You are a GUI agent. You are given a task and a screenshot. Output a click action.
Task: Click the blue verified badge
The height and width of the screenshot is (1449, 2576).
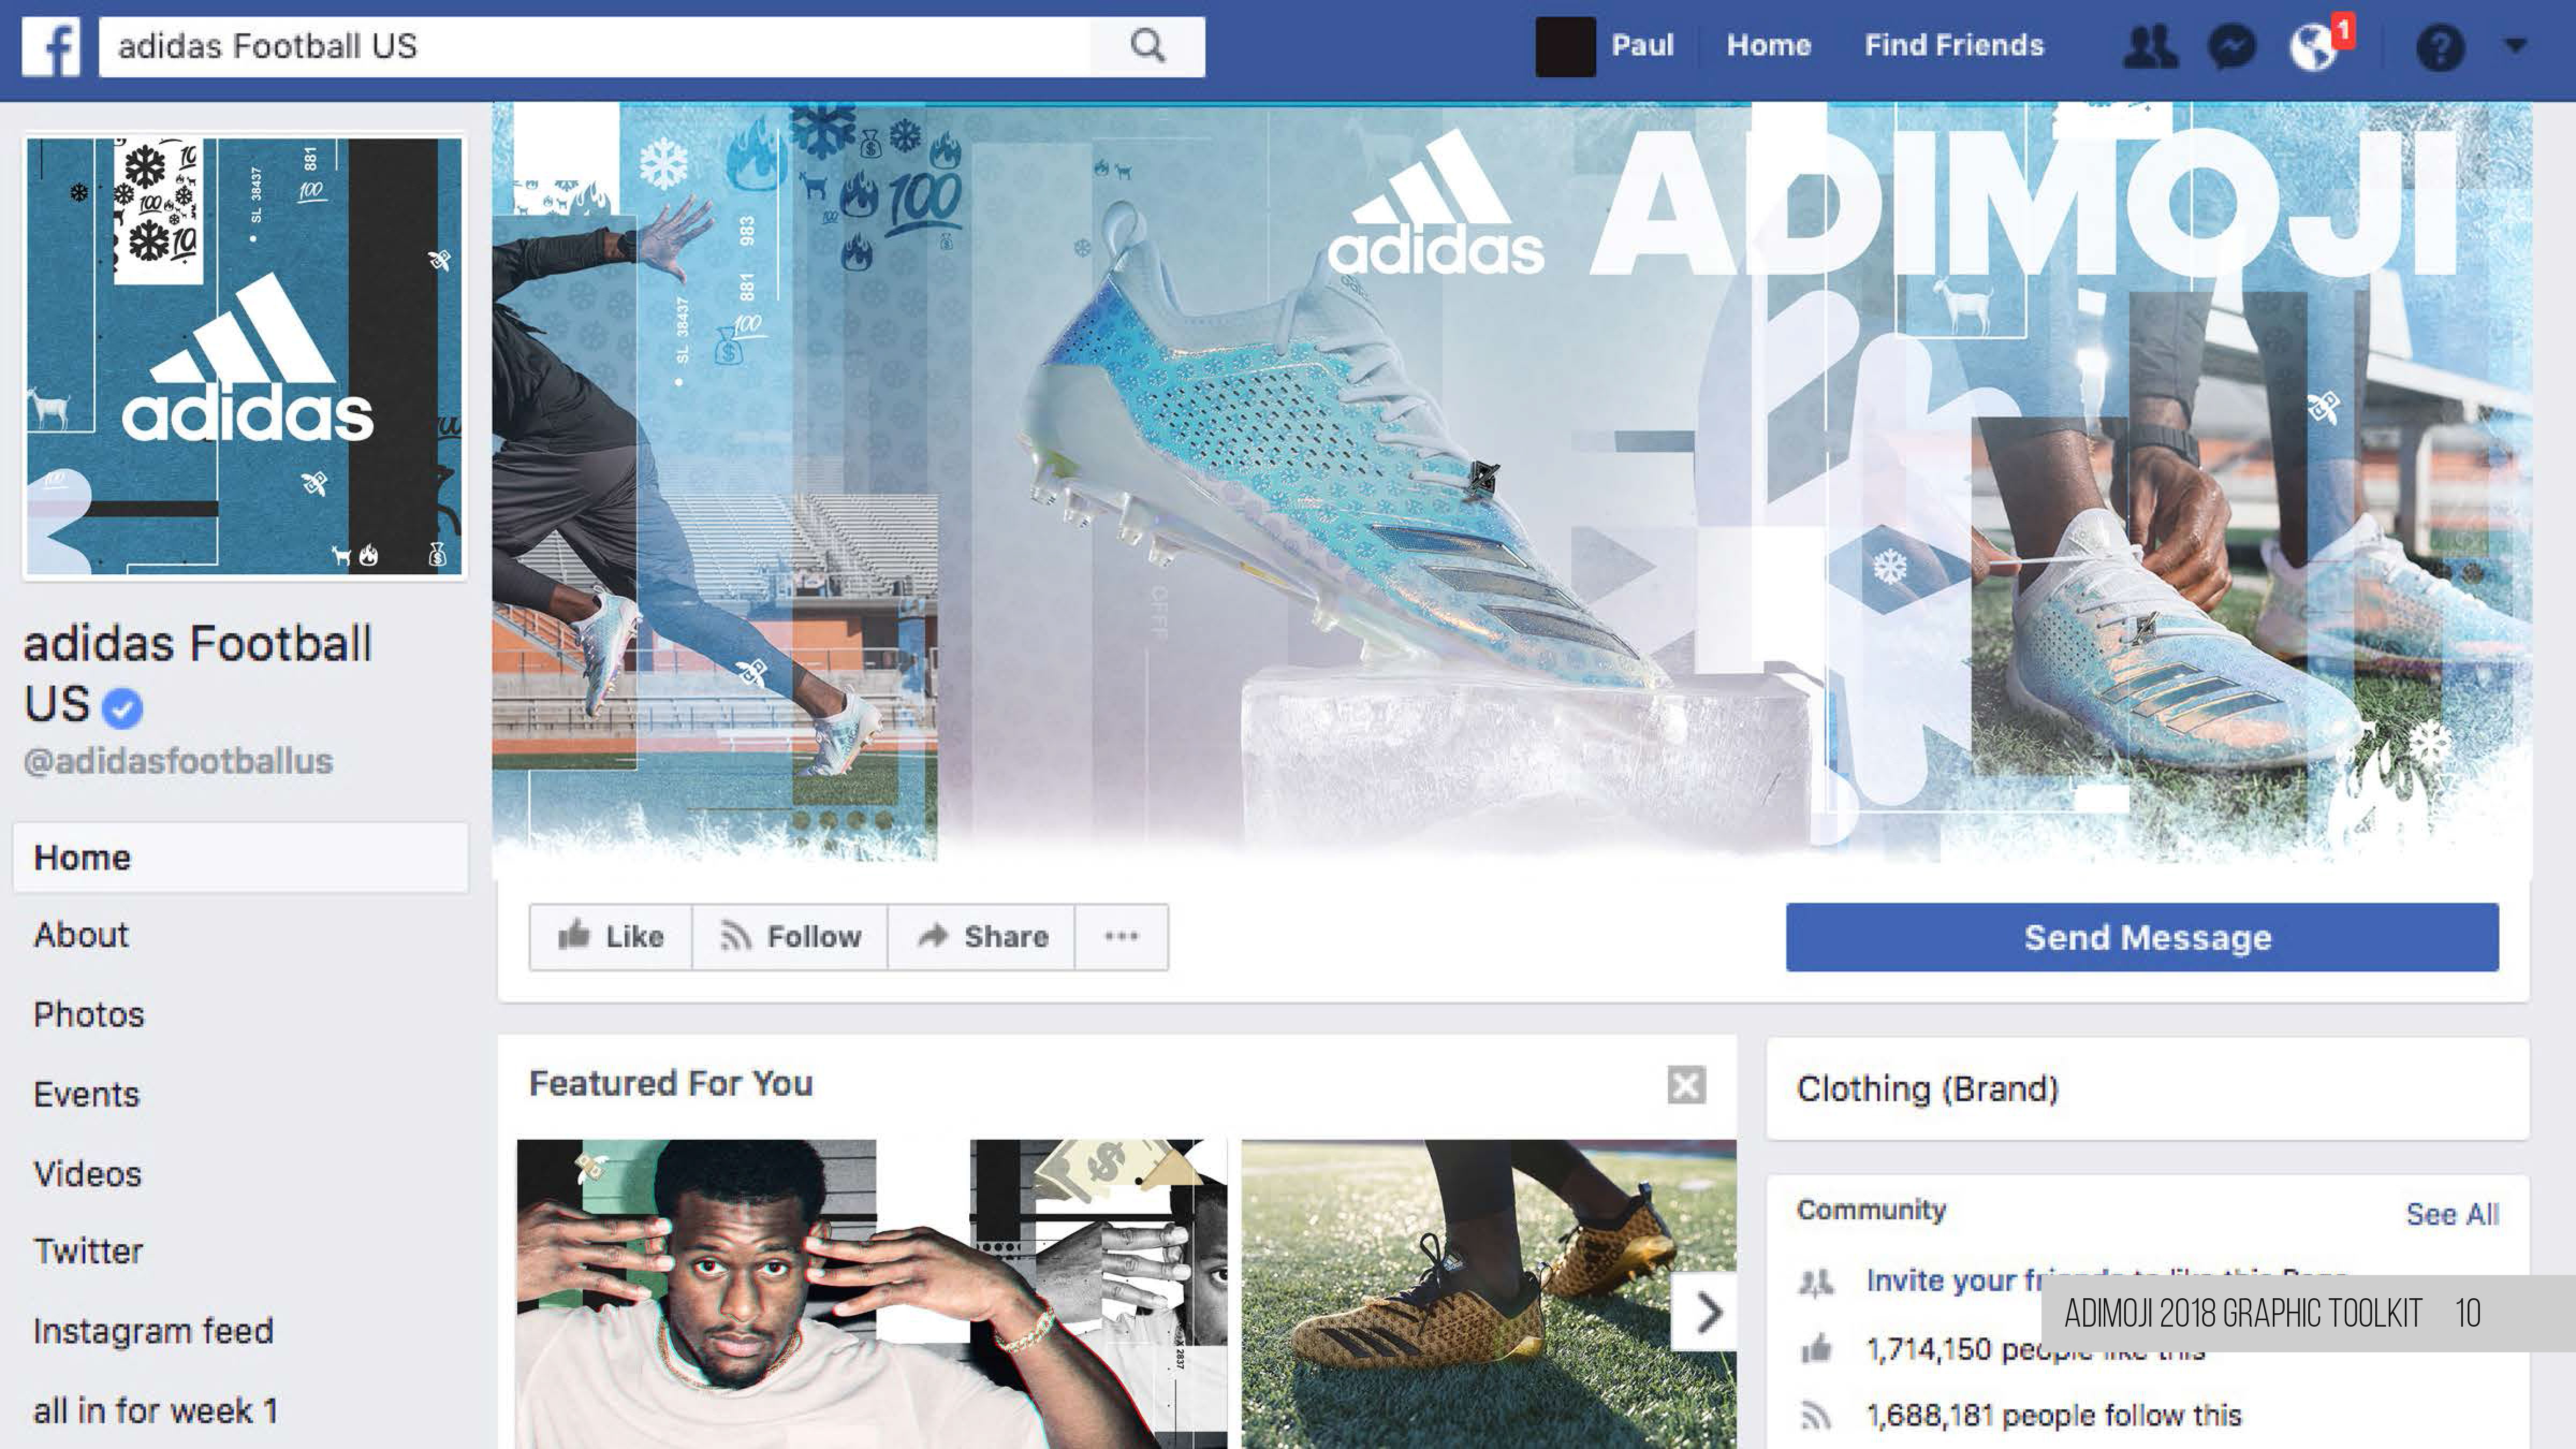[x=122, y=708]
